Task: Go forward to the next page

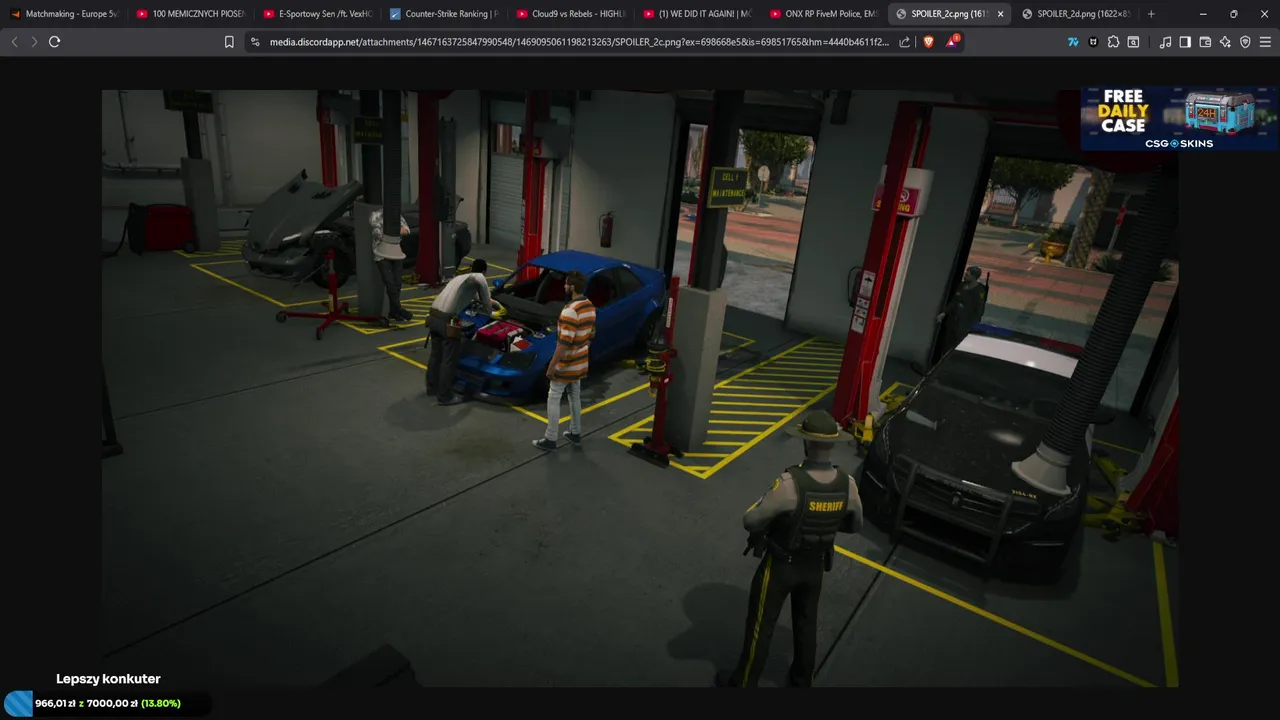Action: pos(34,42)
